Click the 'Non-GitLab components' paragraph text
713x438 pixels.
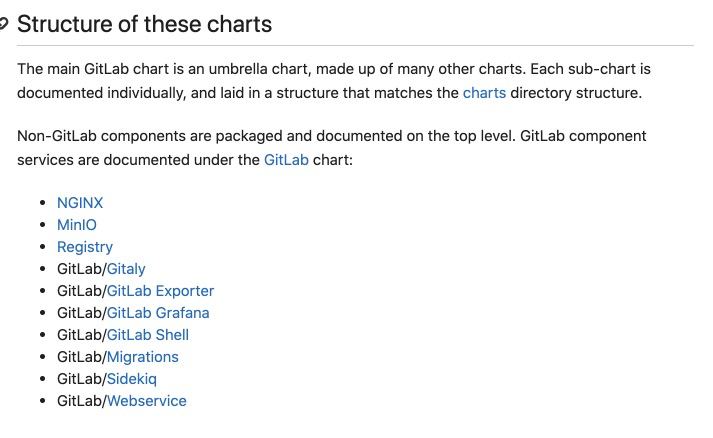[332, 148]
